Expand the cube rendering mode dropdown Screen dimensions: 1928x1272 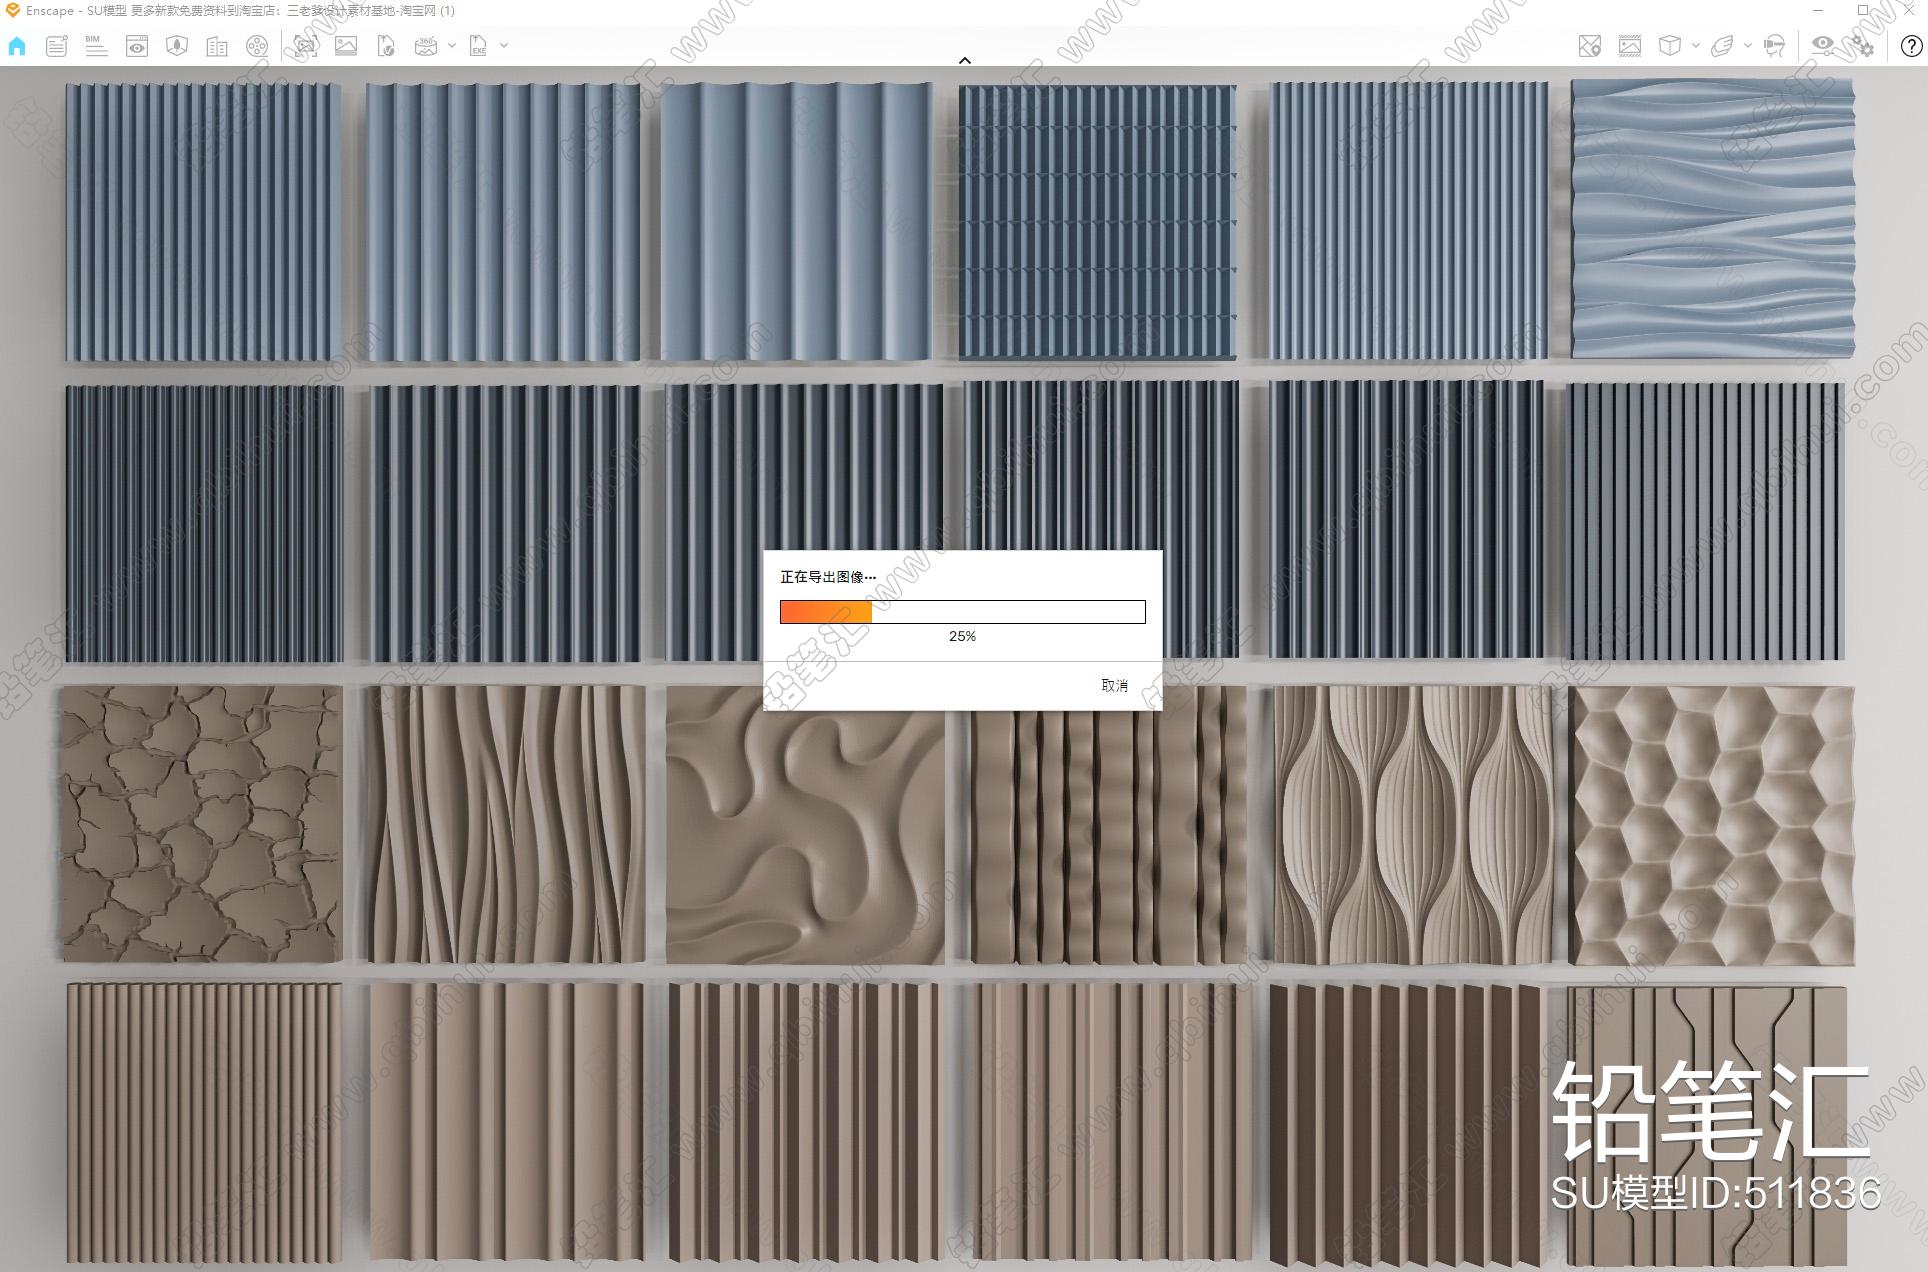(1695, 46)
